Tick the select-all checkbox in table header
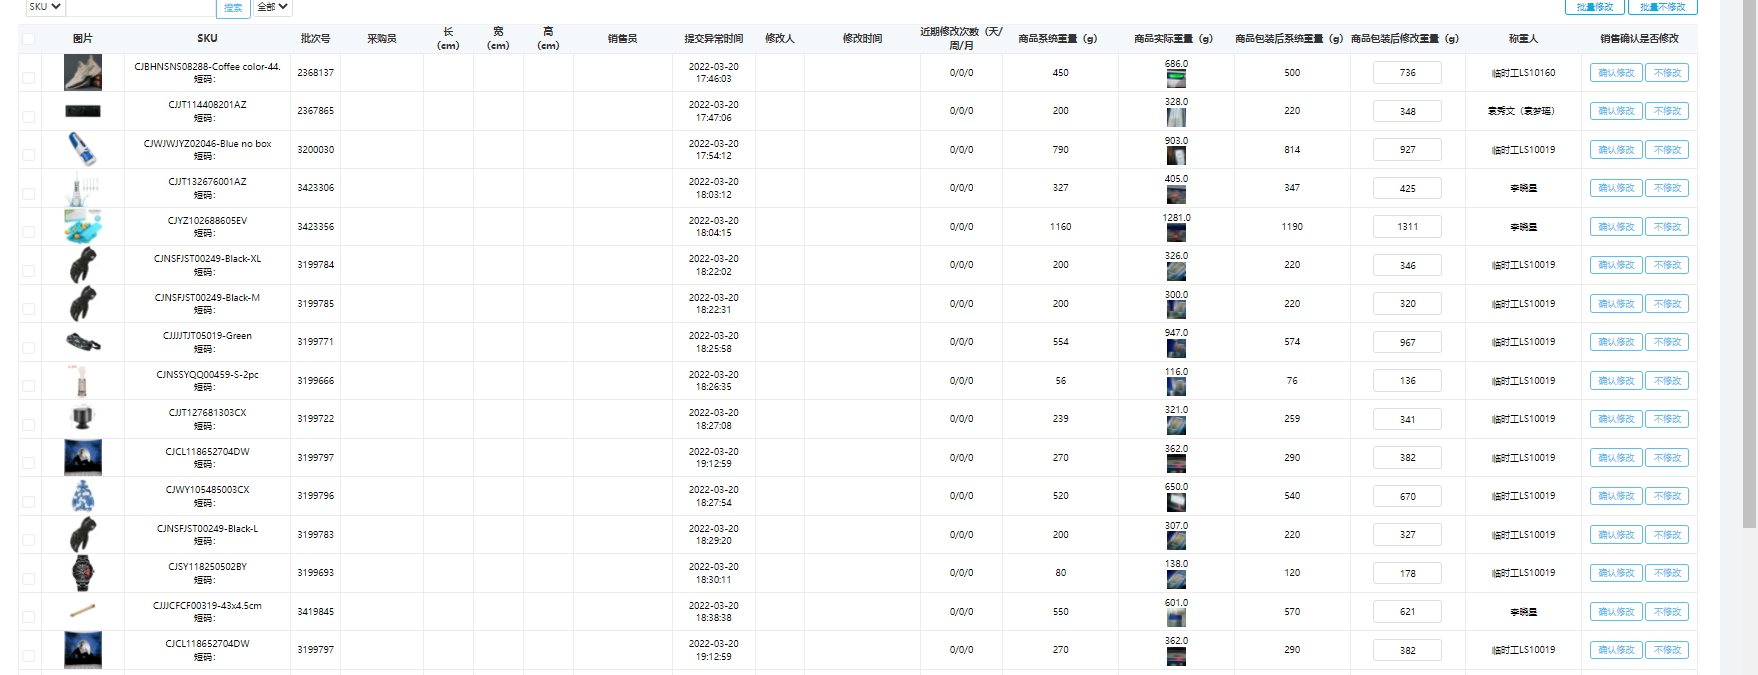Screen dimensions: 1758x675 click(x=28, y=39)
